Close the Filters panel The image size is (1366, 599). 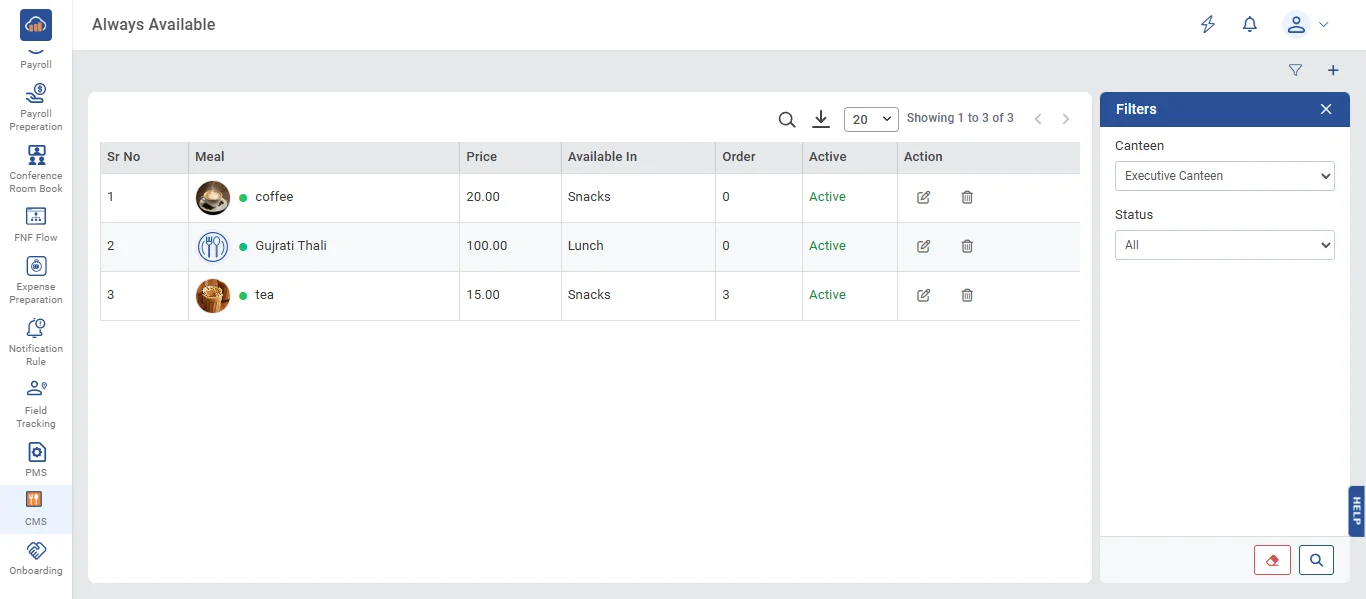point(1326,109)
